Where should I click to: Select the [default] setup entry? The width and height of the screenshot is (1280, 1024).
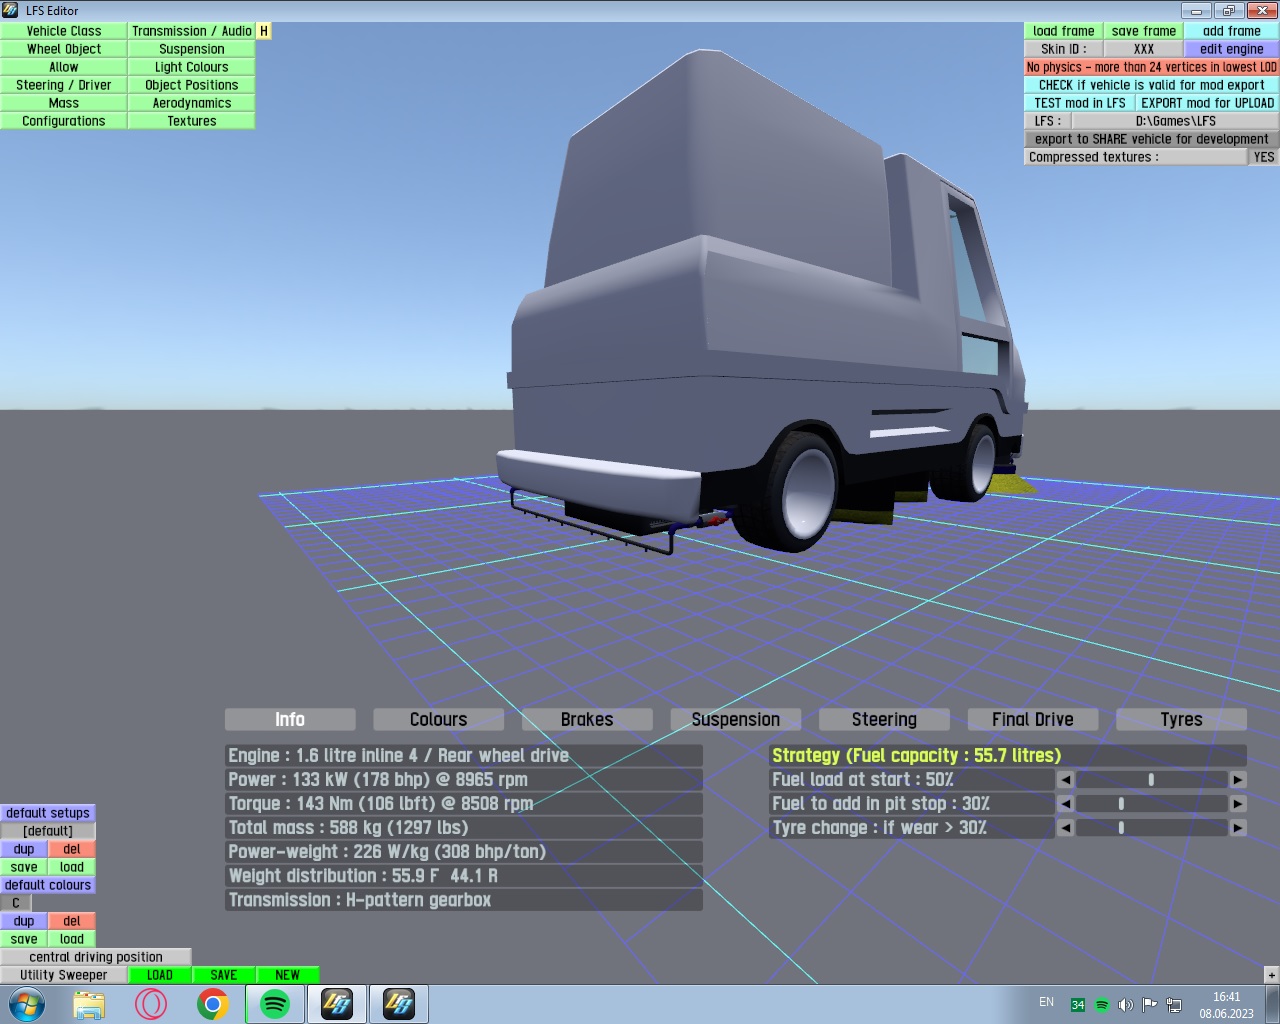pyautogui.click(x=48, y=831)
